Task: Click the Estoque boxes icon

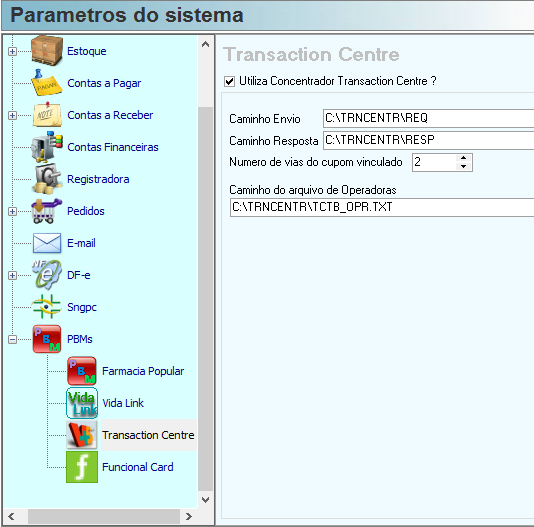Action: [47, 50]
